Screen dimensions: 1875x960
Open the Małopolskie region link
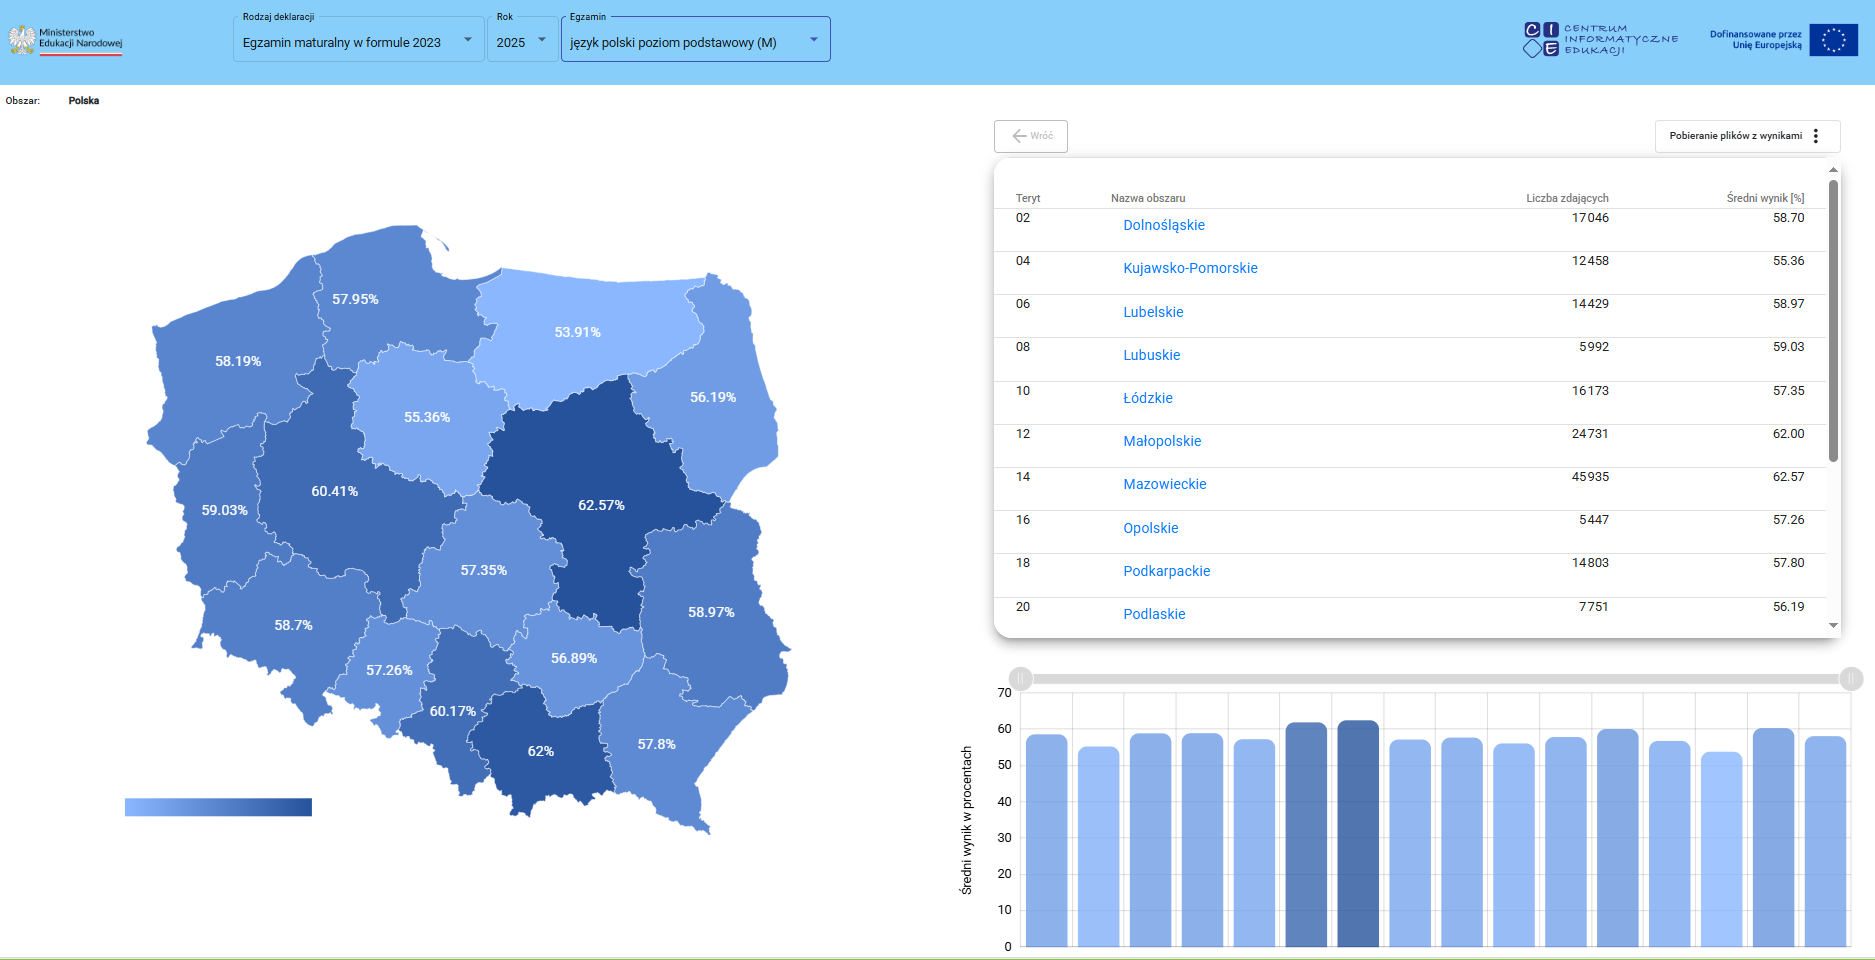tap(1162, 441)
